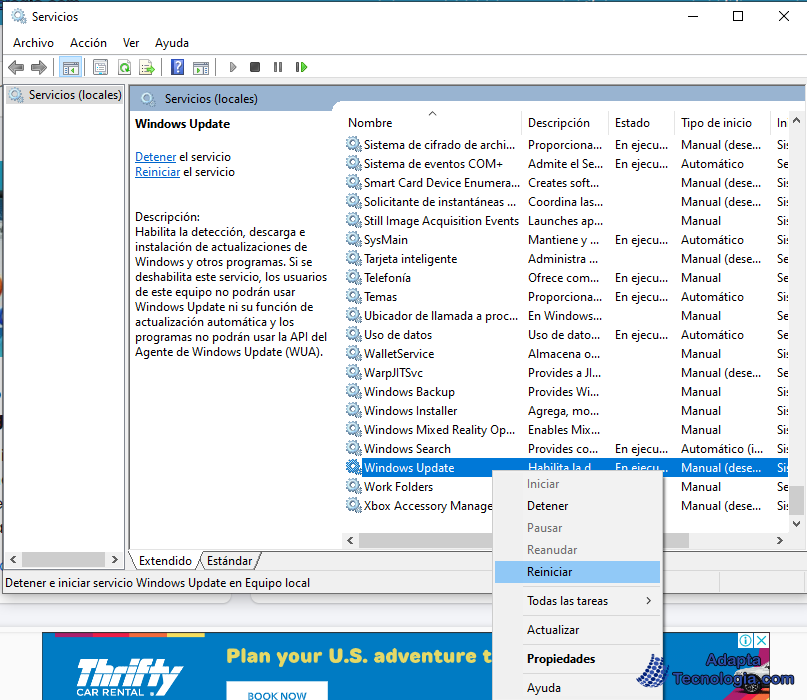
Task: Click the Export List toolbar icon
Action: coord(147,67)
